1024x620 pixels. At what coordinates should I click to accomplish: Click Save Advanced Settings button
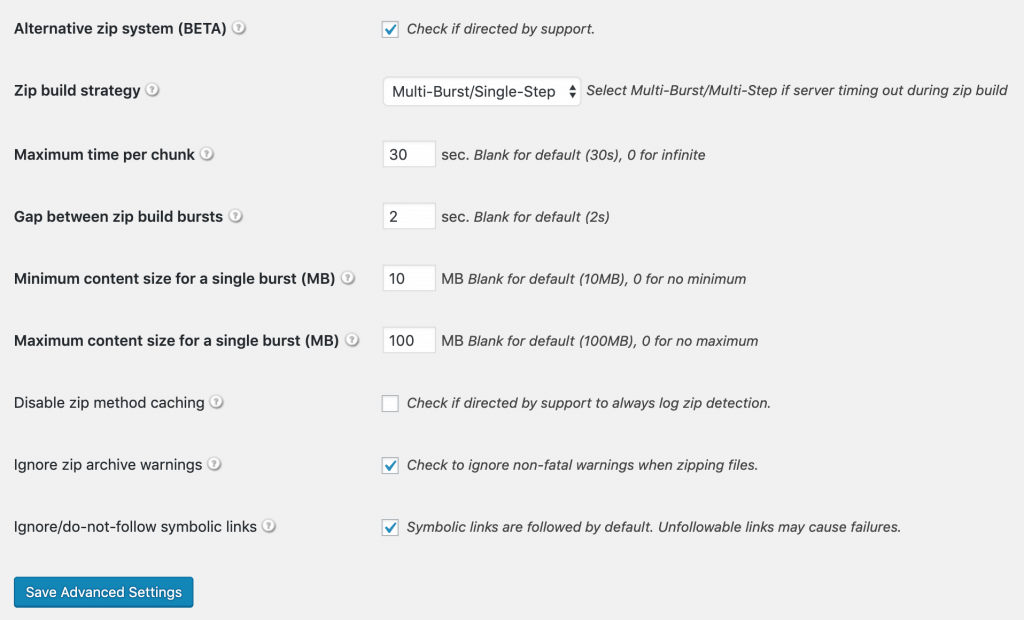coord(103,592)
